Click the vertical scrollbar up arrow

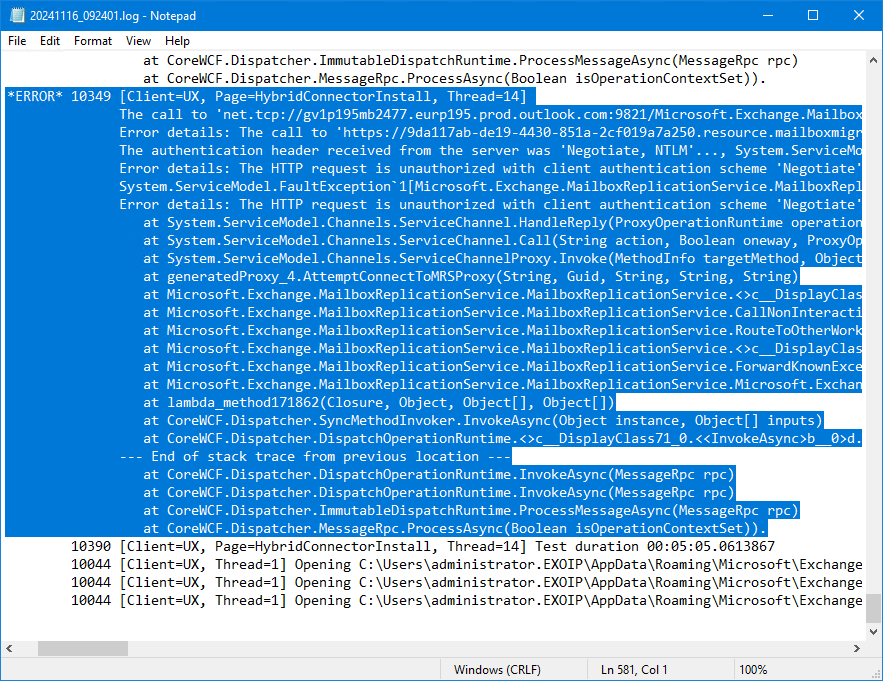(x=873, y=60)
